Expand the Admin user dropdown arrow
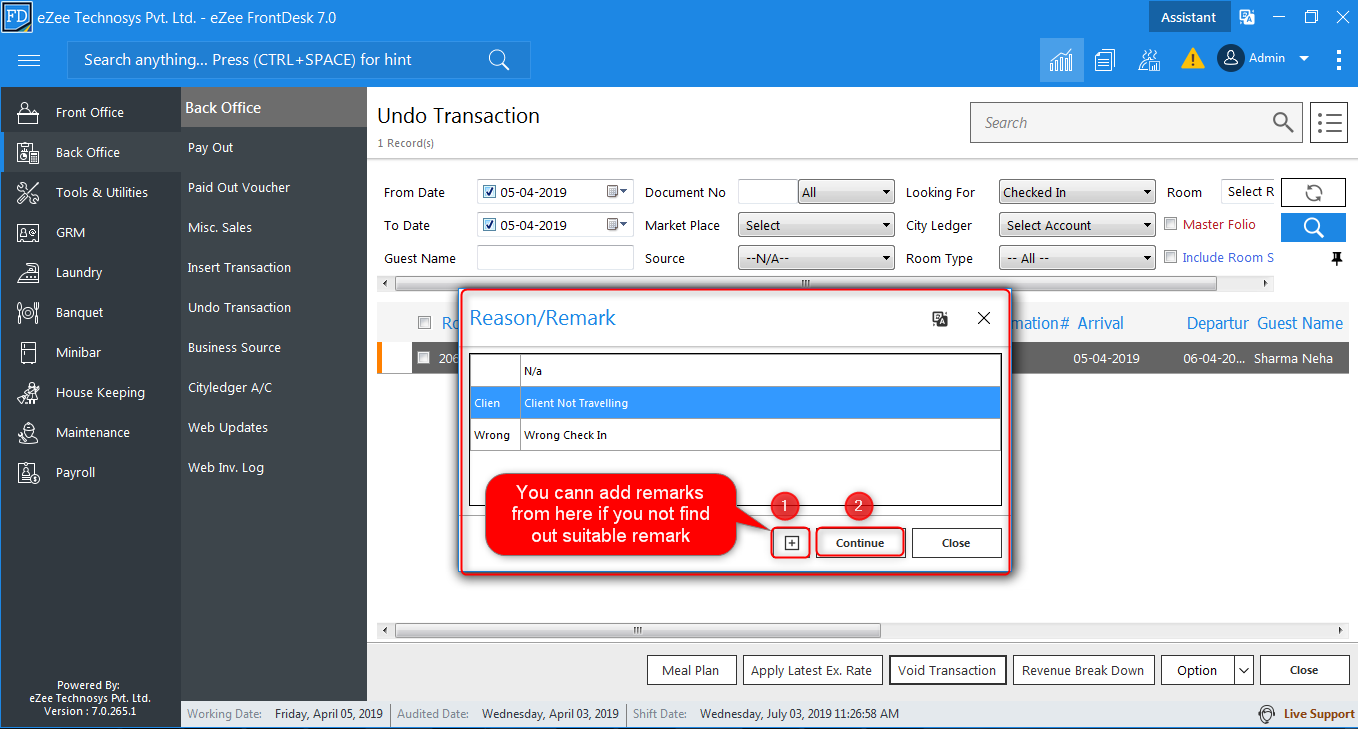 (1304, 59)
